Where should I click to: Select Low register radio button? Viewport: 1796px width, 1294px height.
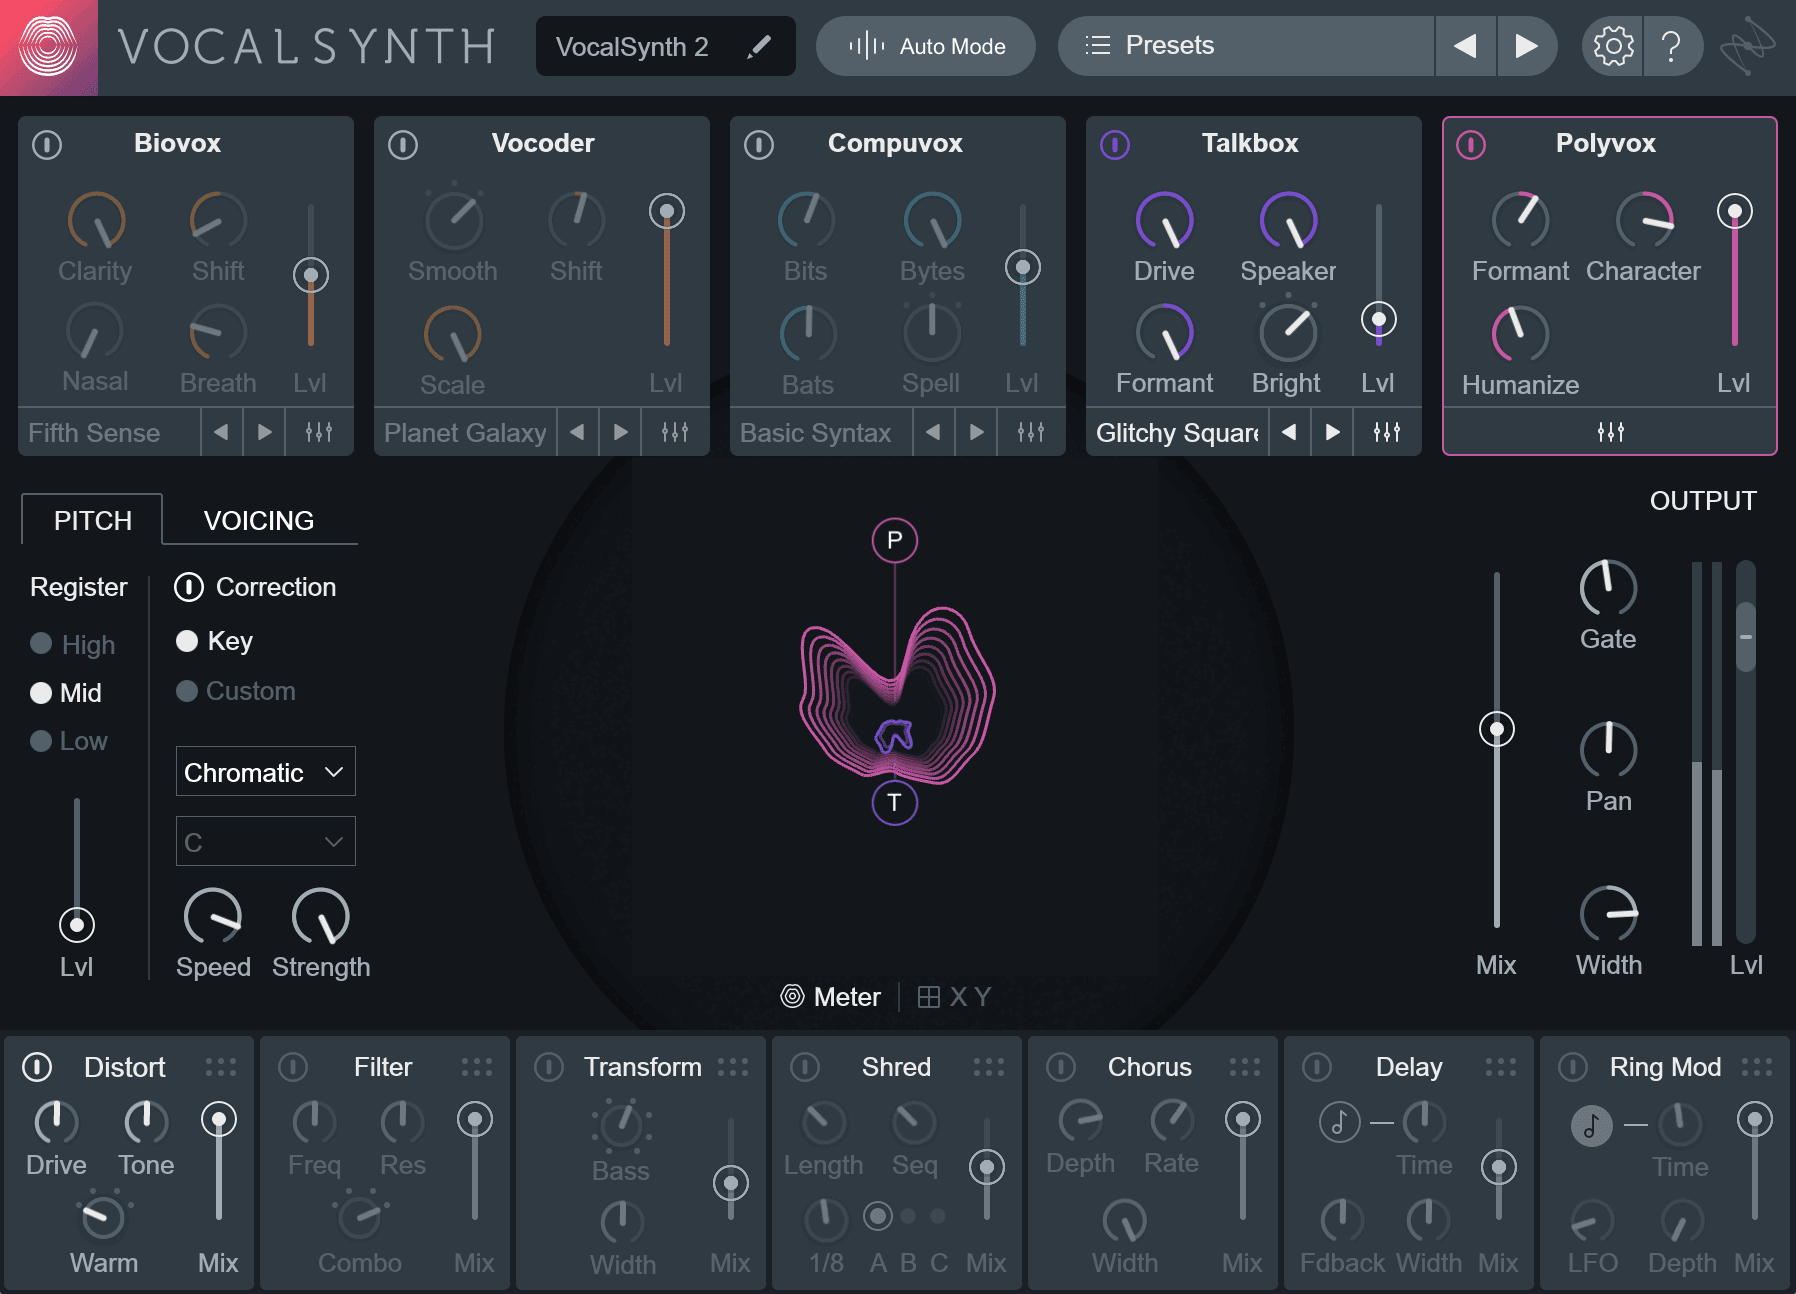tap(41, 741)
